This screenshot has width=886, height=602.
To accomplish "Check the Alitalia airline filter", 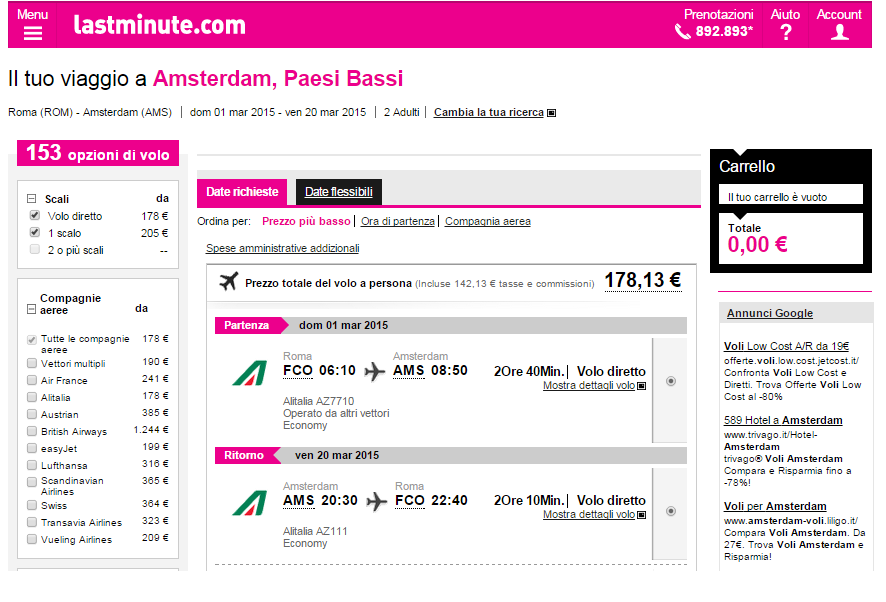I will click(32, 397).
